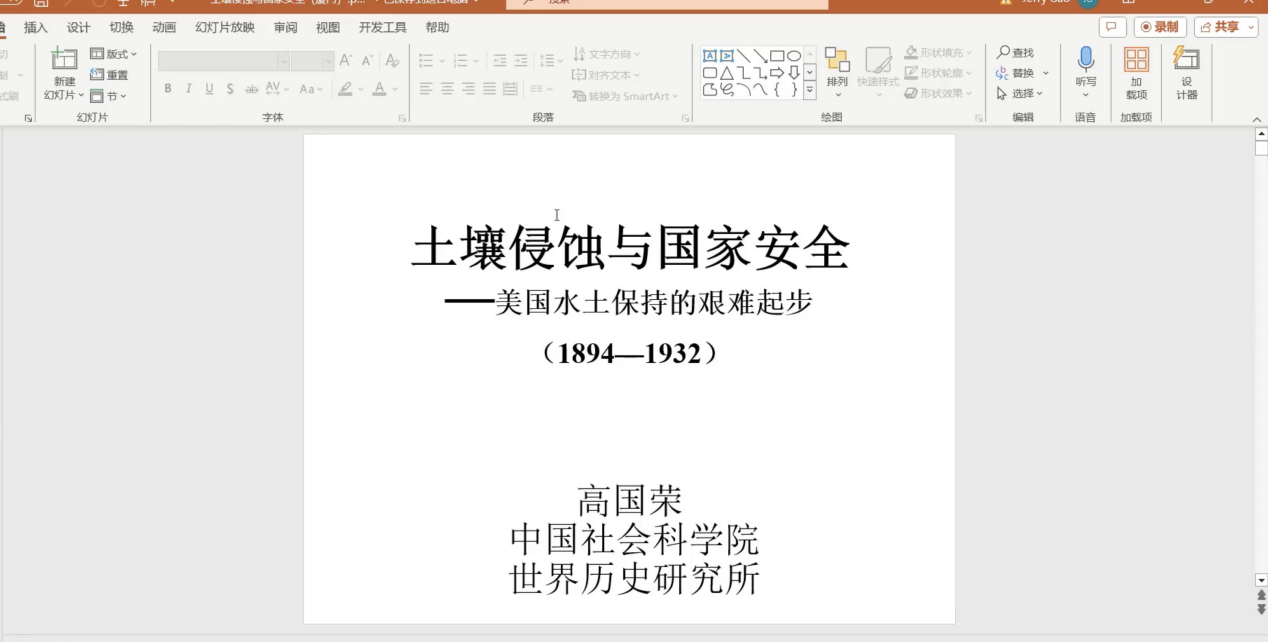Switch to the Slide Show (幻灯片放映) tab
The height and width of the screenshot is (642, 1268).
(224, 27)
